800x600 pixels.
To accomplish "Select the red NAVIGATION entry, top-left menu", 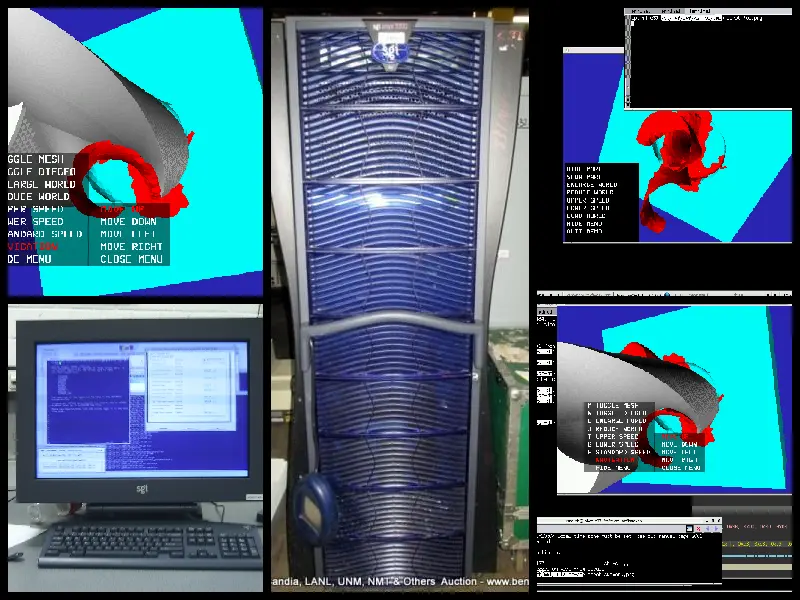I will pyautogui.click(x=32, y=246).
